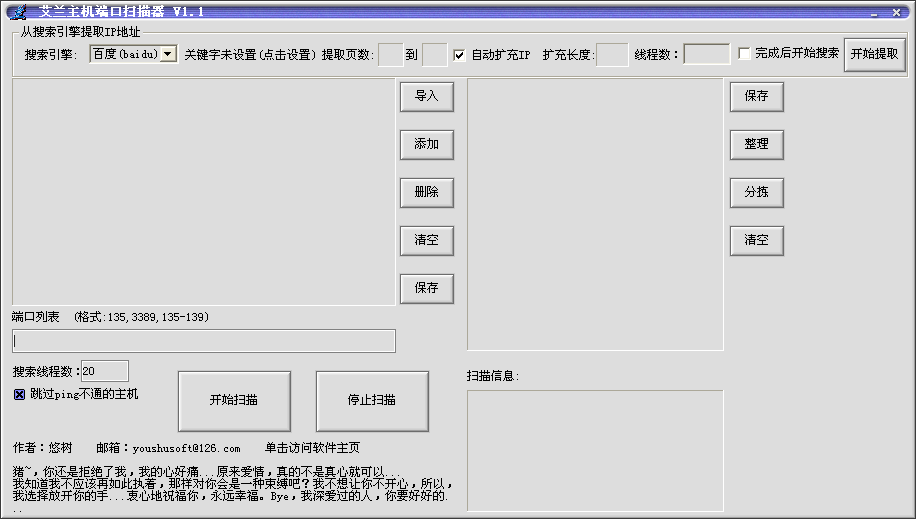
Task: Click the app icon in the title bar
Action: [x=15, y=11]
